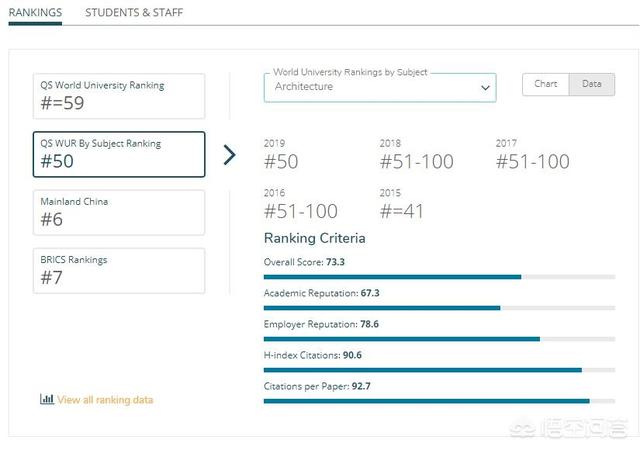Click the 2019 ranking #50 entry
Viewport: 640px width, 450px height.
point(281,156)
